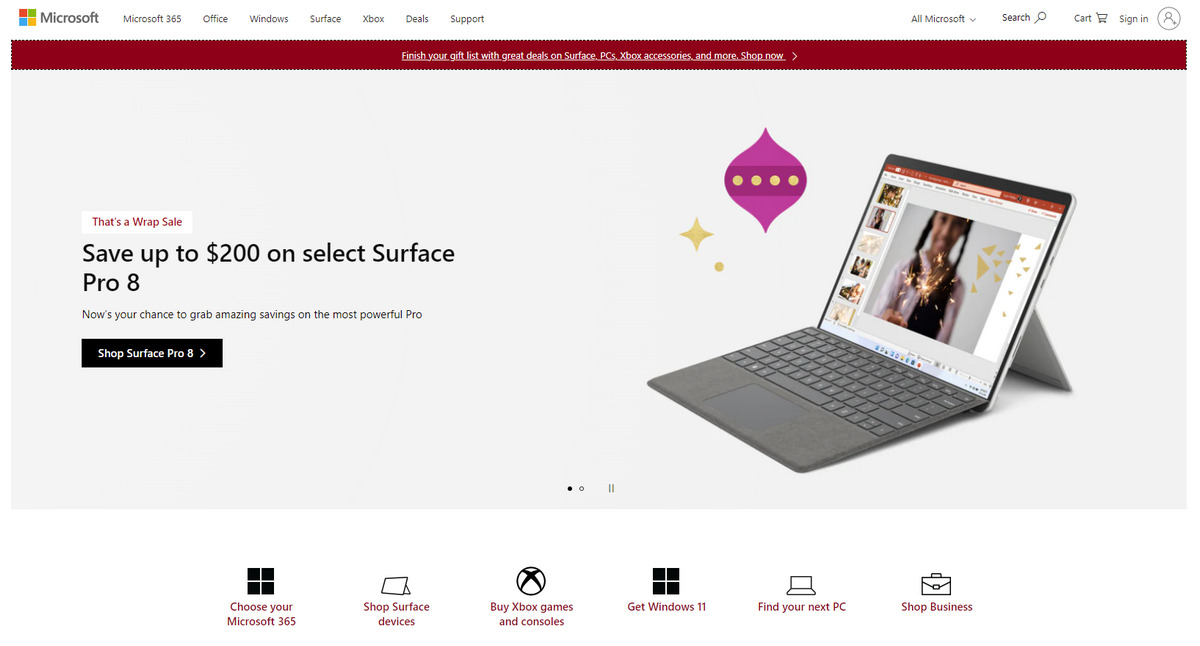Click the Shop Business briefcase icon
Screen dimensions: 1200x646
click(936, 584)
